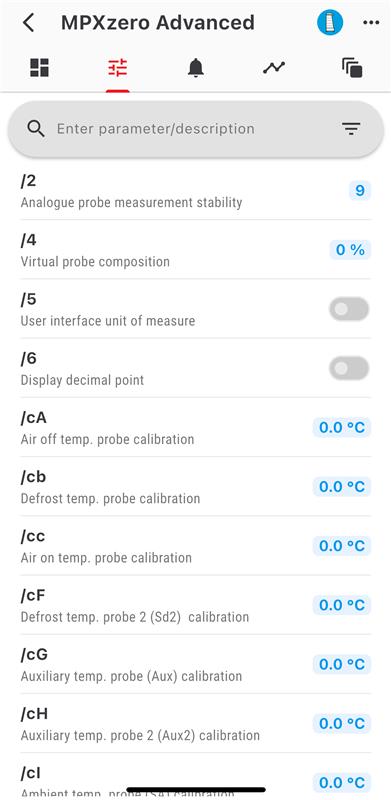Open the /cc Air on calibration value
Viewport: 391px width, 800px height.
tap(342, 545)
